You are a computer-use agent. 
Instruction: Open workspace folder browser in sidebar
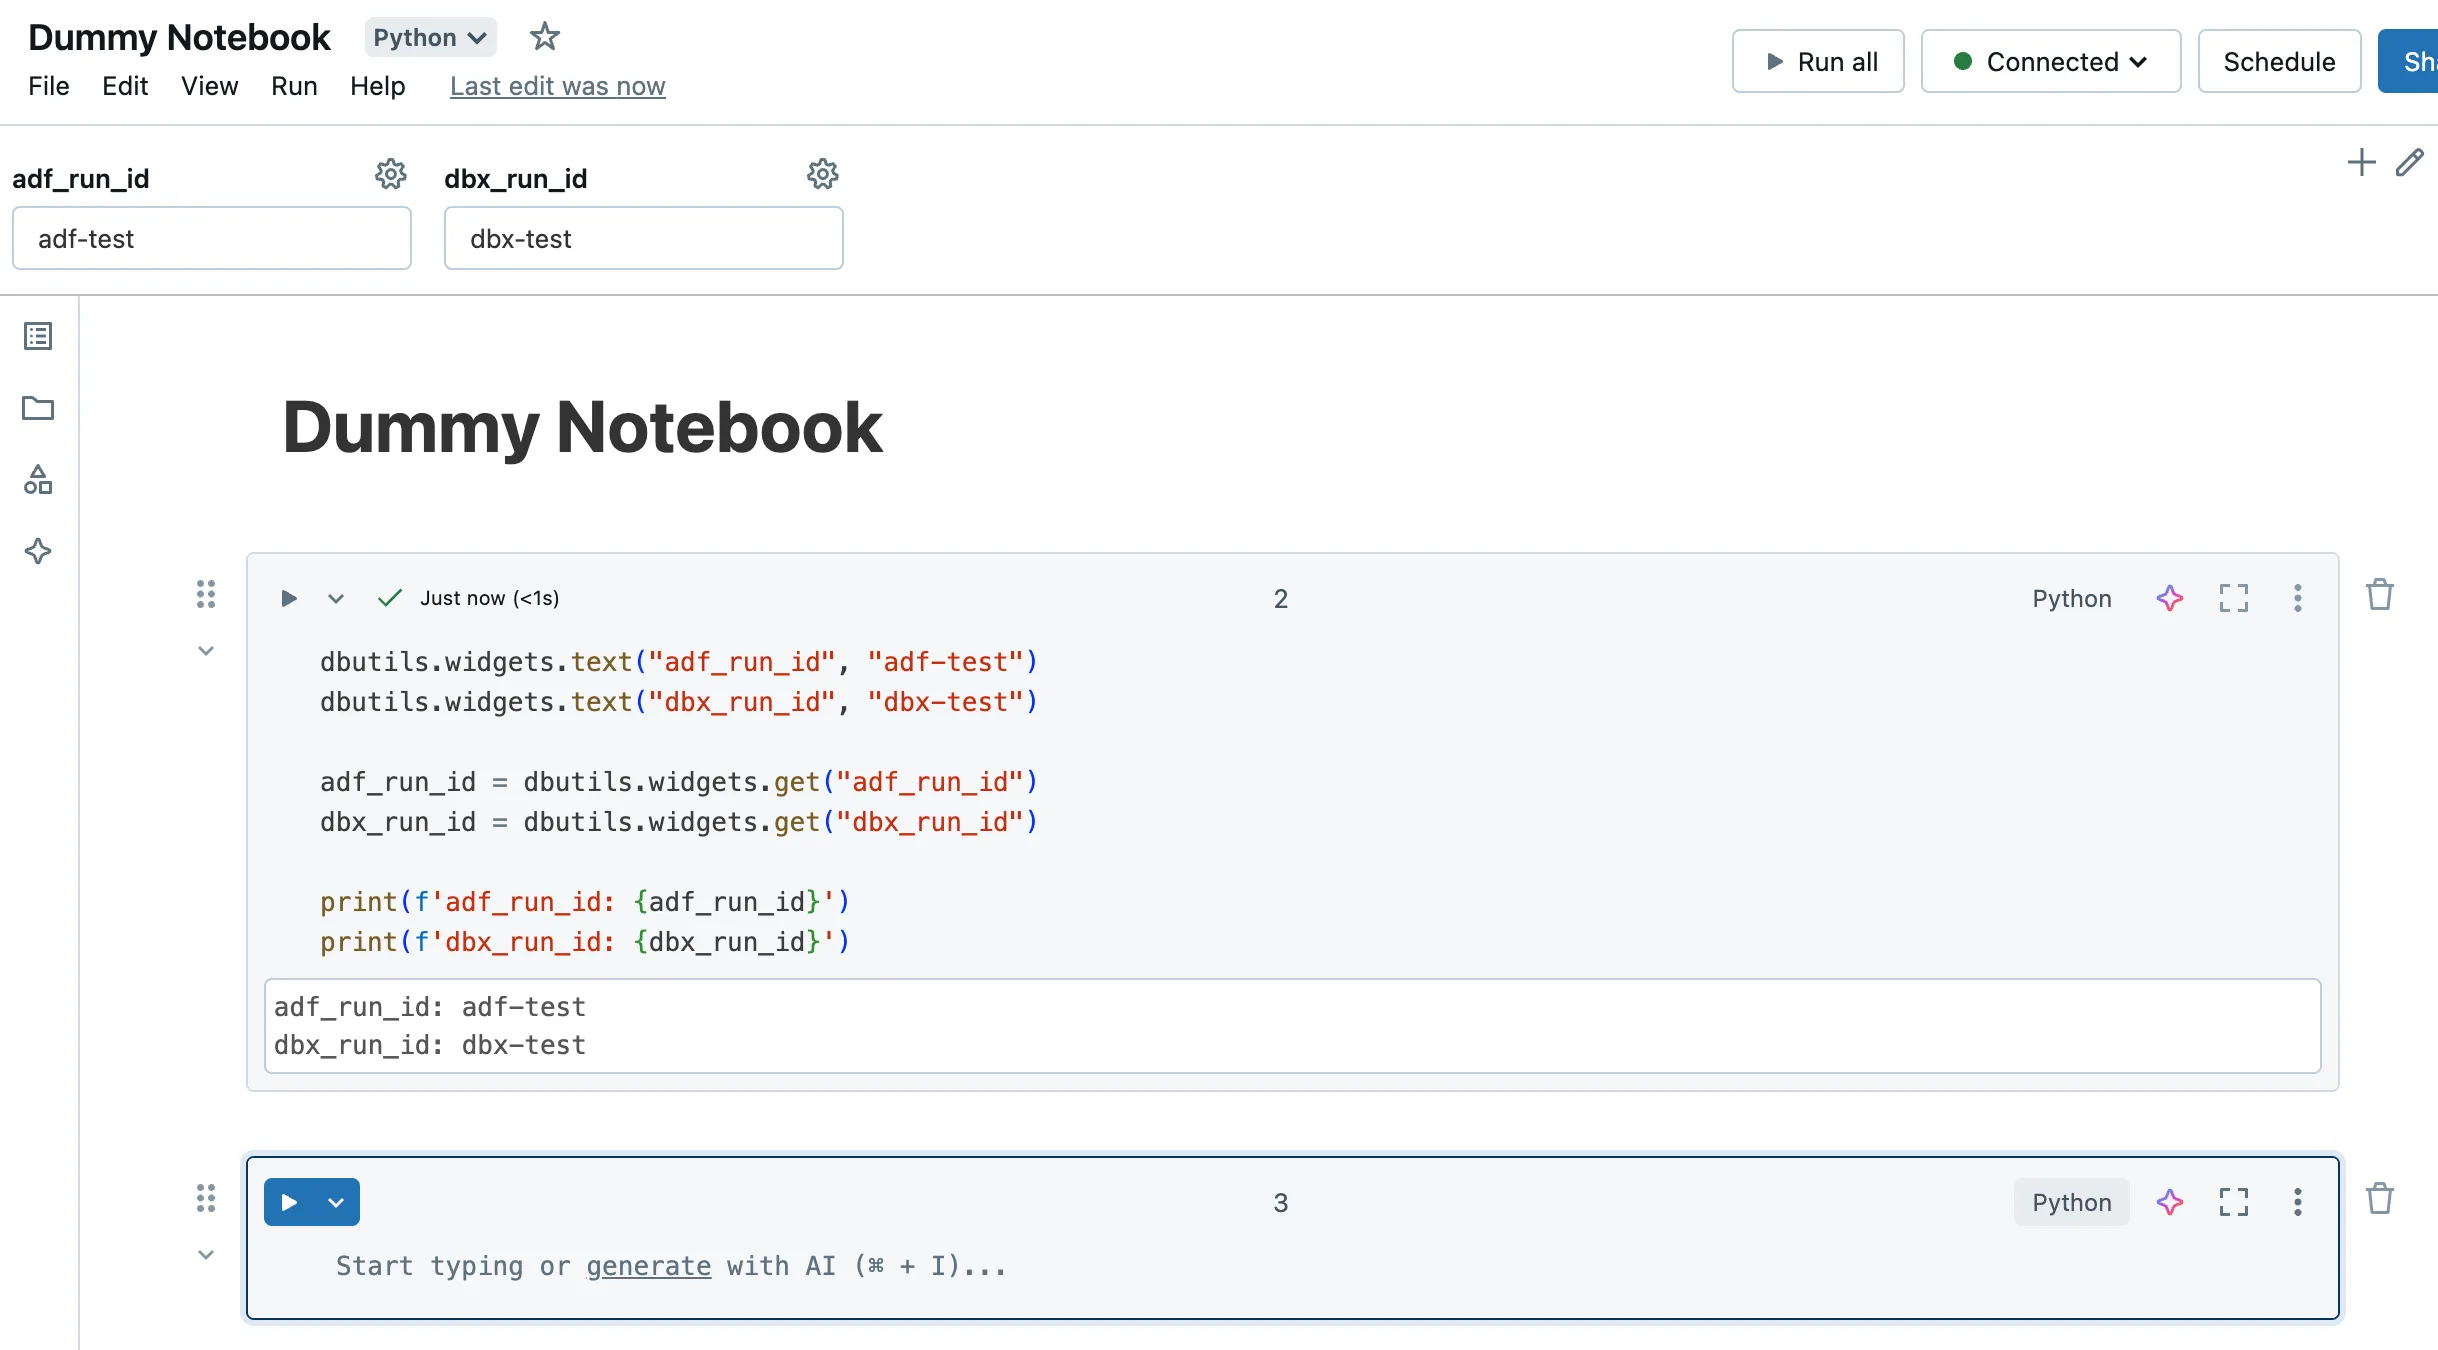(38, 408)
